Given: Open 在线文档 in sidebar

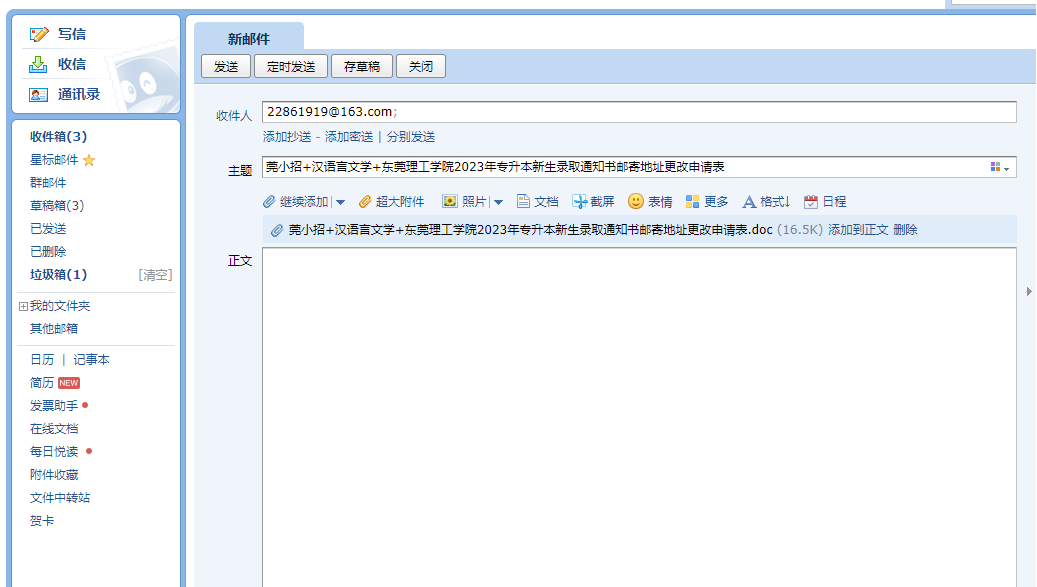Looking at the screenshot, I should [54, 429].
